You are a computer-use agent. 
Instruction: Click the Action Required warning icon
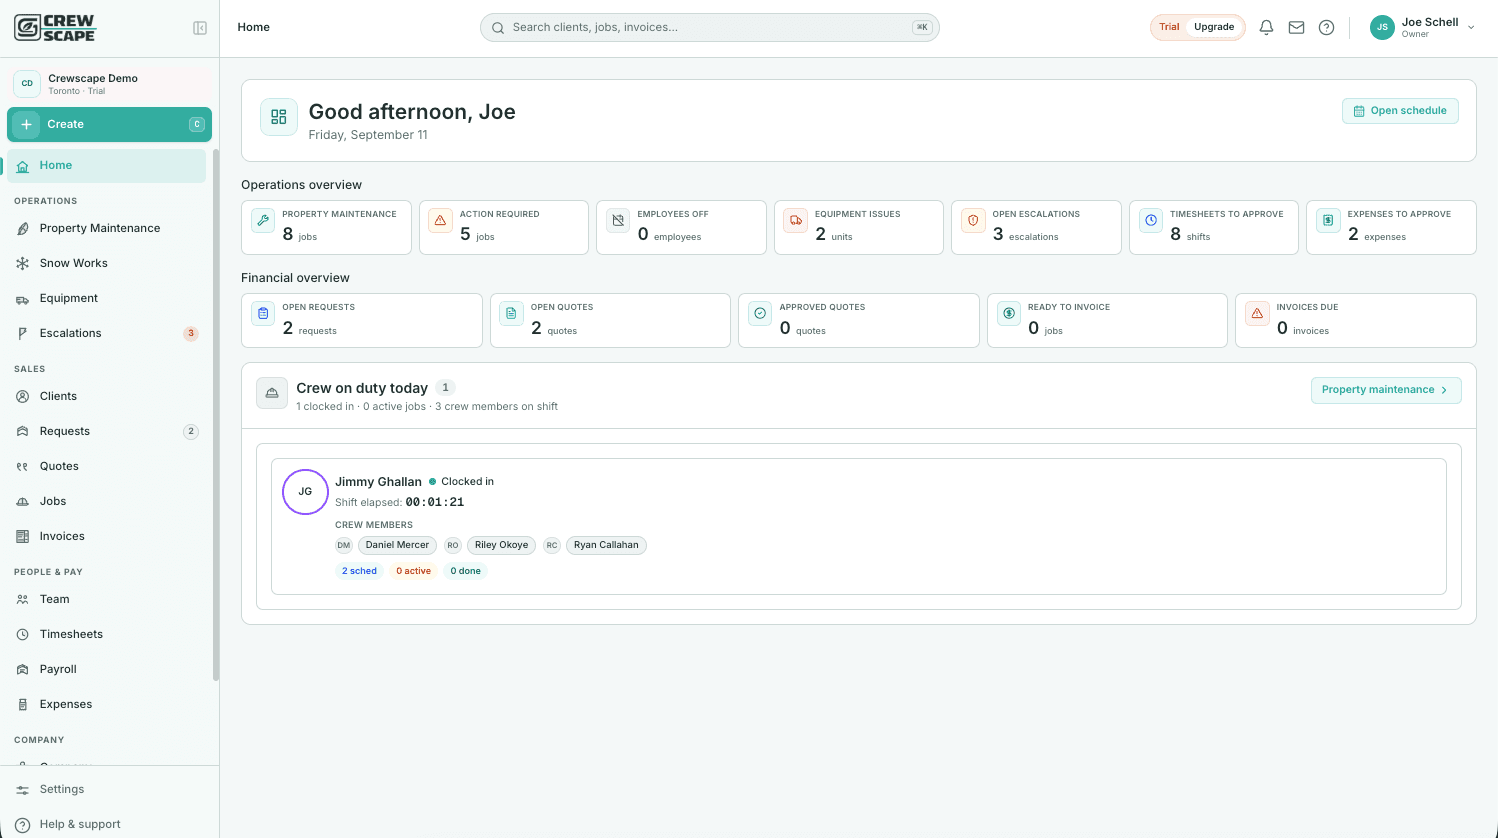[440, 220]
